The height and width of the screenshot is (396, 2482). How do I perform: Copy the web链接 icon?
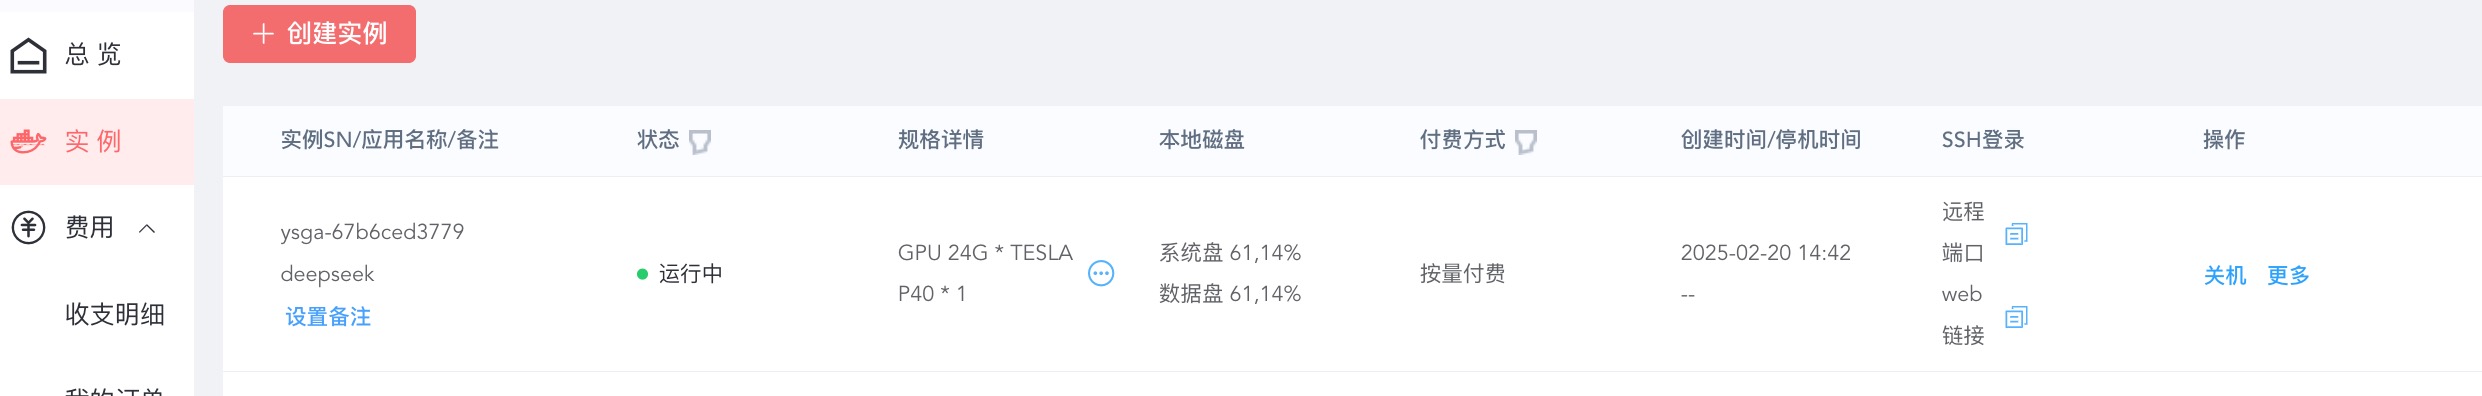(x=2016, y=317)
